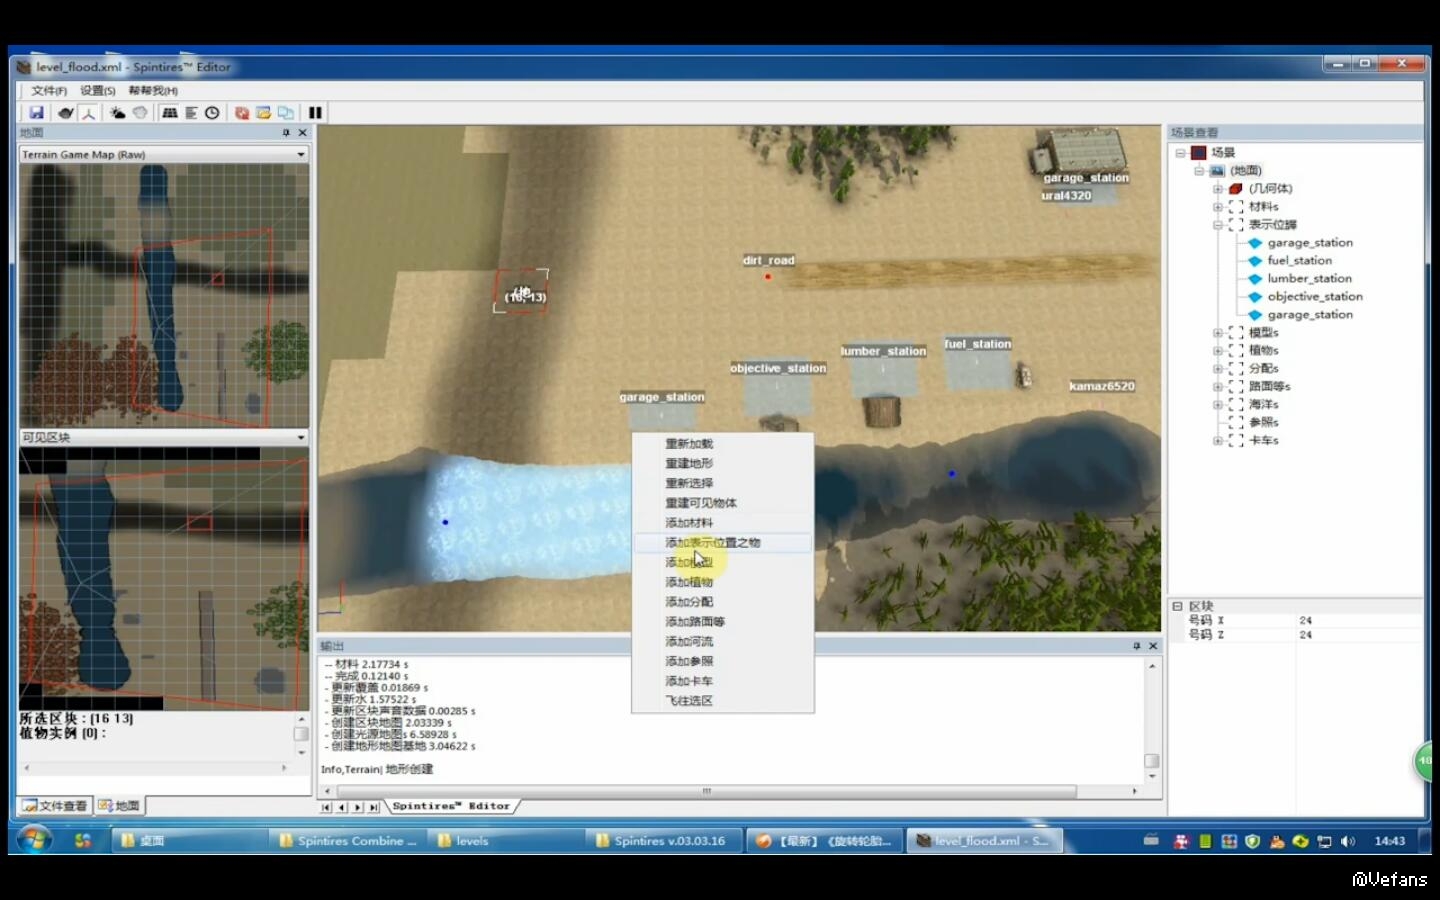The height and width of the screenshot is (900, 1440).
Task: Click the Windows Start button
Action: click(x=33, y=840)
